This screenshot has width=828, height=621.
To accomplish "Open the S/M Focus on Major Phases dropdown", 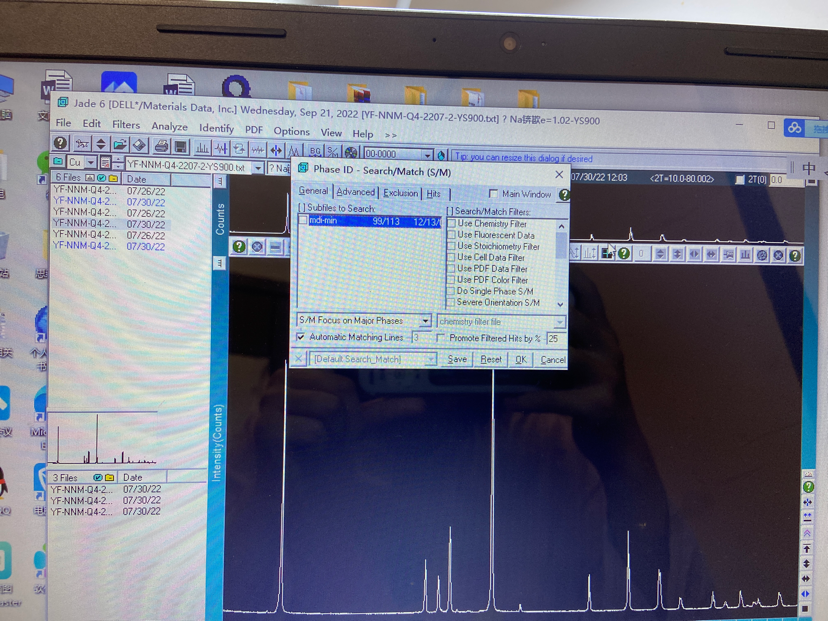I will point(426,321).
